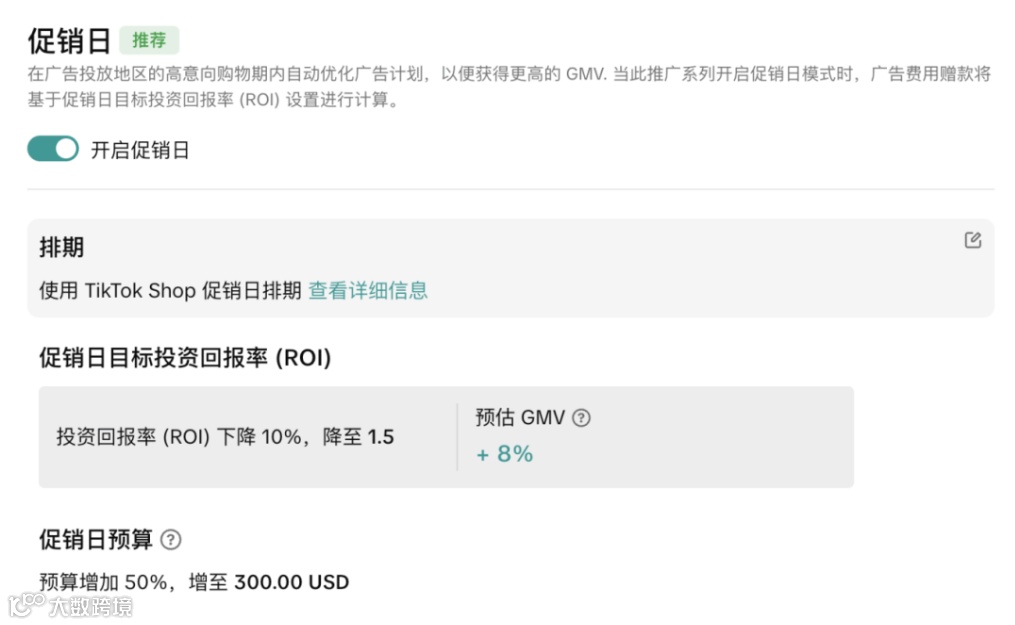Image resolution: width=1015 pixels, height=625 pixels.
Task: Click the 投资回报率 (ROI) 下降 10% text
Action: coord(179,437)
